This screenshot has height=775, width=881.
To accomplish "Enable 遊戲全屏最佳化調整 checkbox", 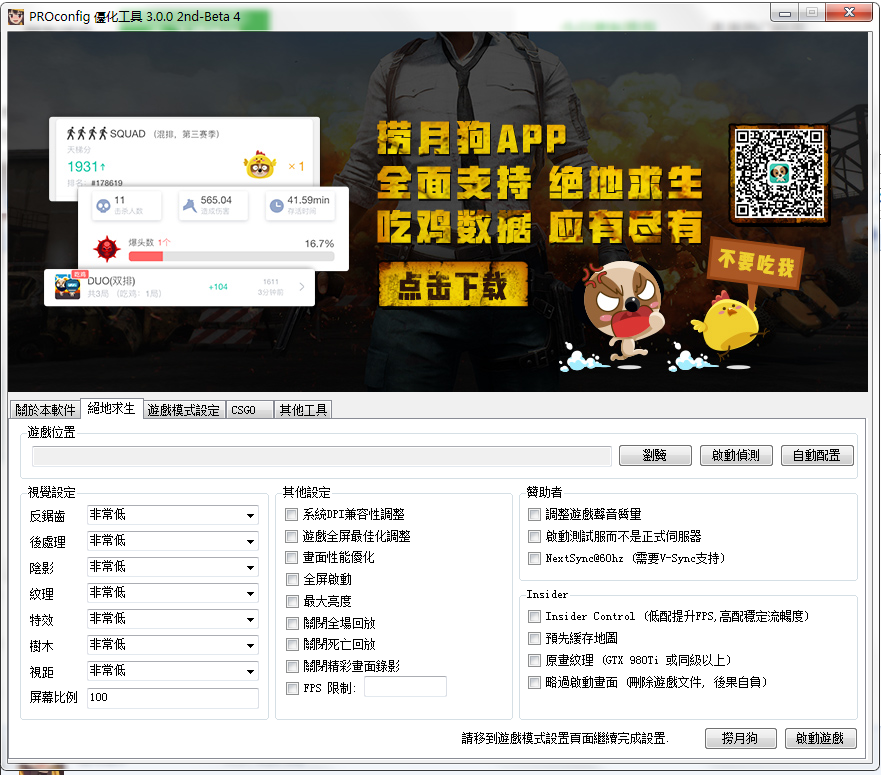I will tap(292, 536).
